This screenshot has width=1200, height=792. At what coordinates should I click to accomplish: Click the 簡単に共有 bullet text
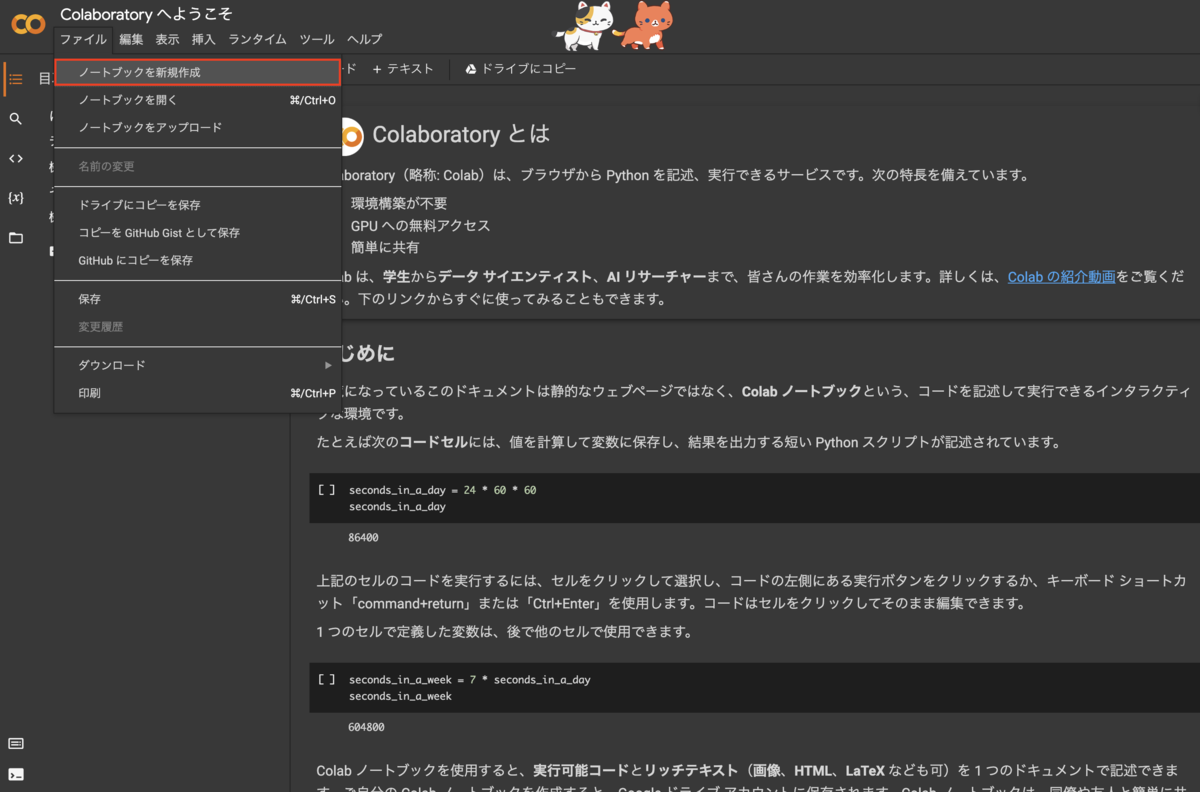(385, 247)
